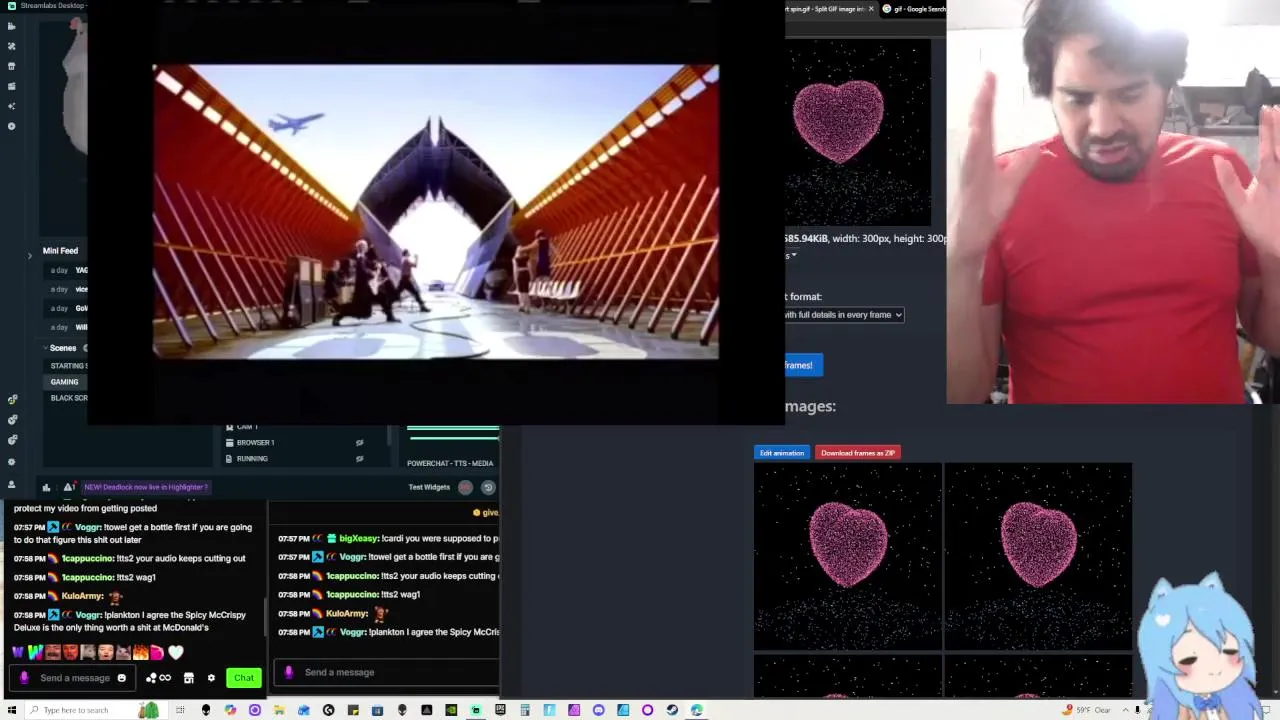Click the purple W emote
This screenshot has height=720, width=1280.
coord(18,653)
